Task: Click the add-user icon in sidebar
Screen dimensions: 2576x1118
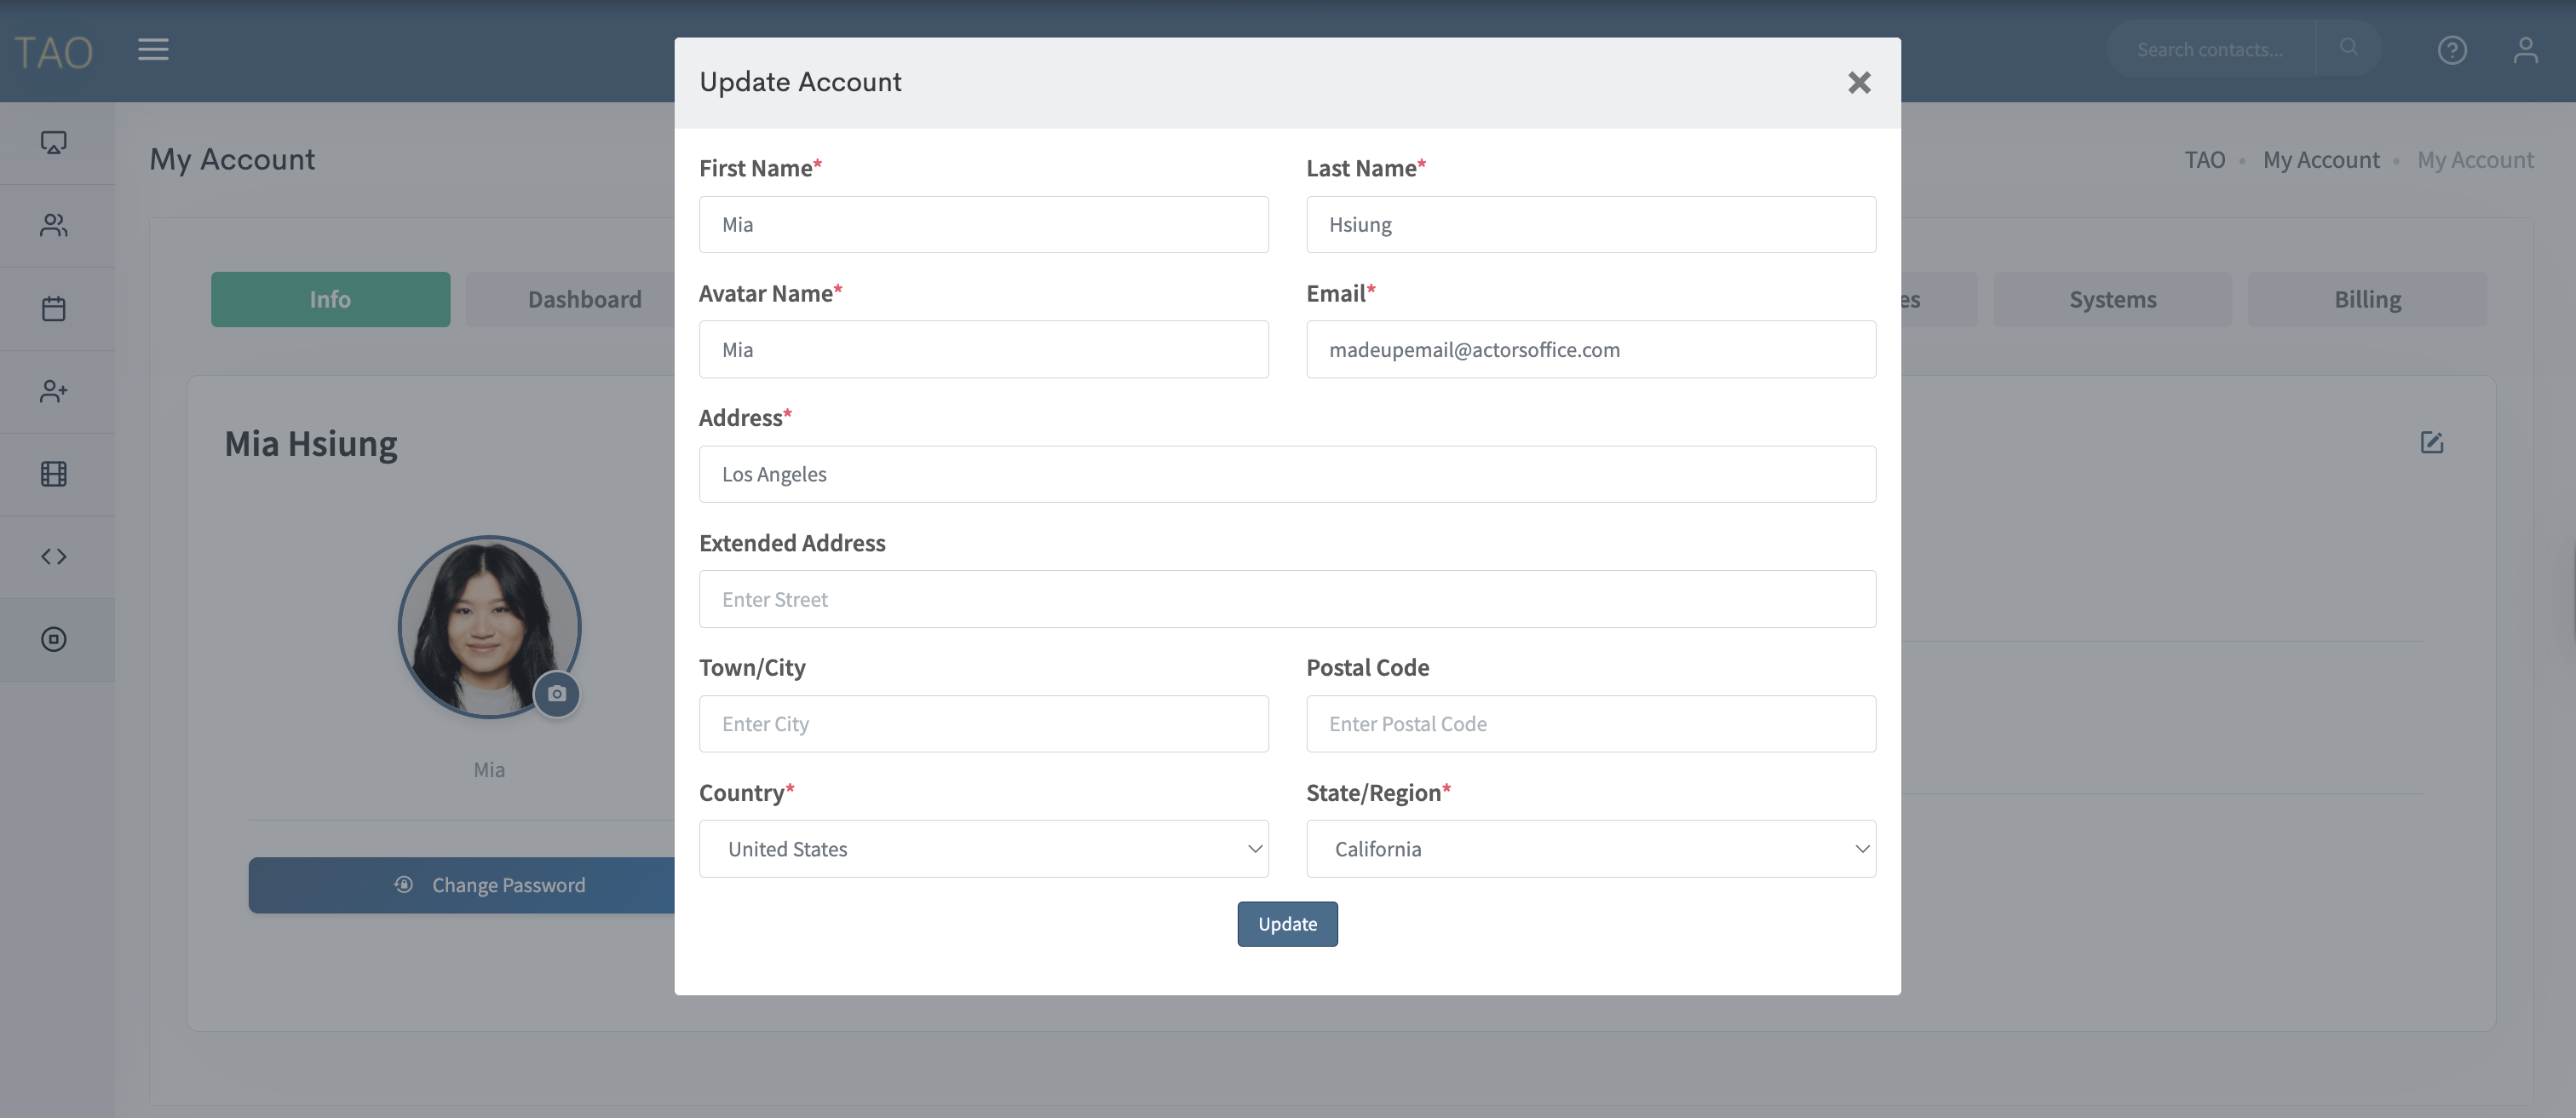Action: [x=54, y=391]
